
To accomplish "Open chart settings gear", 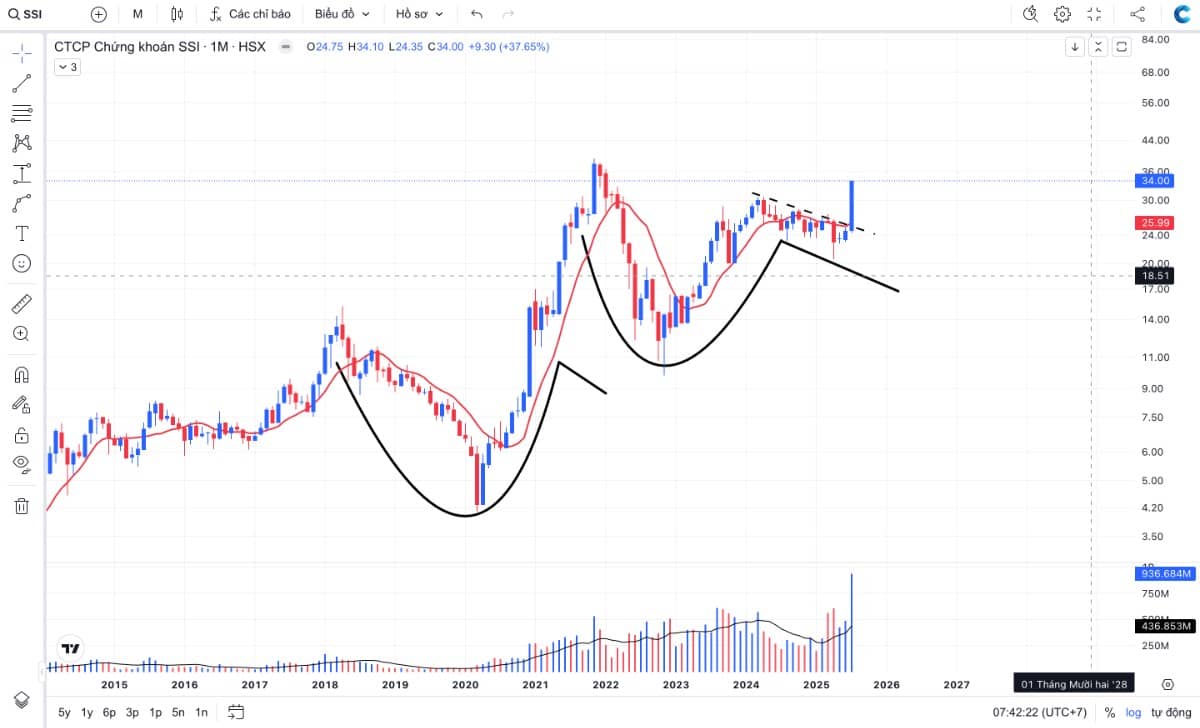I will coord(1062,14).
